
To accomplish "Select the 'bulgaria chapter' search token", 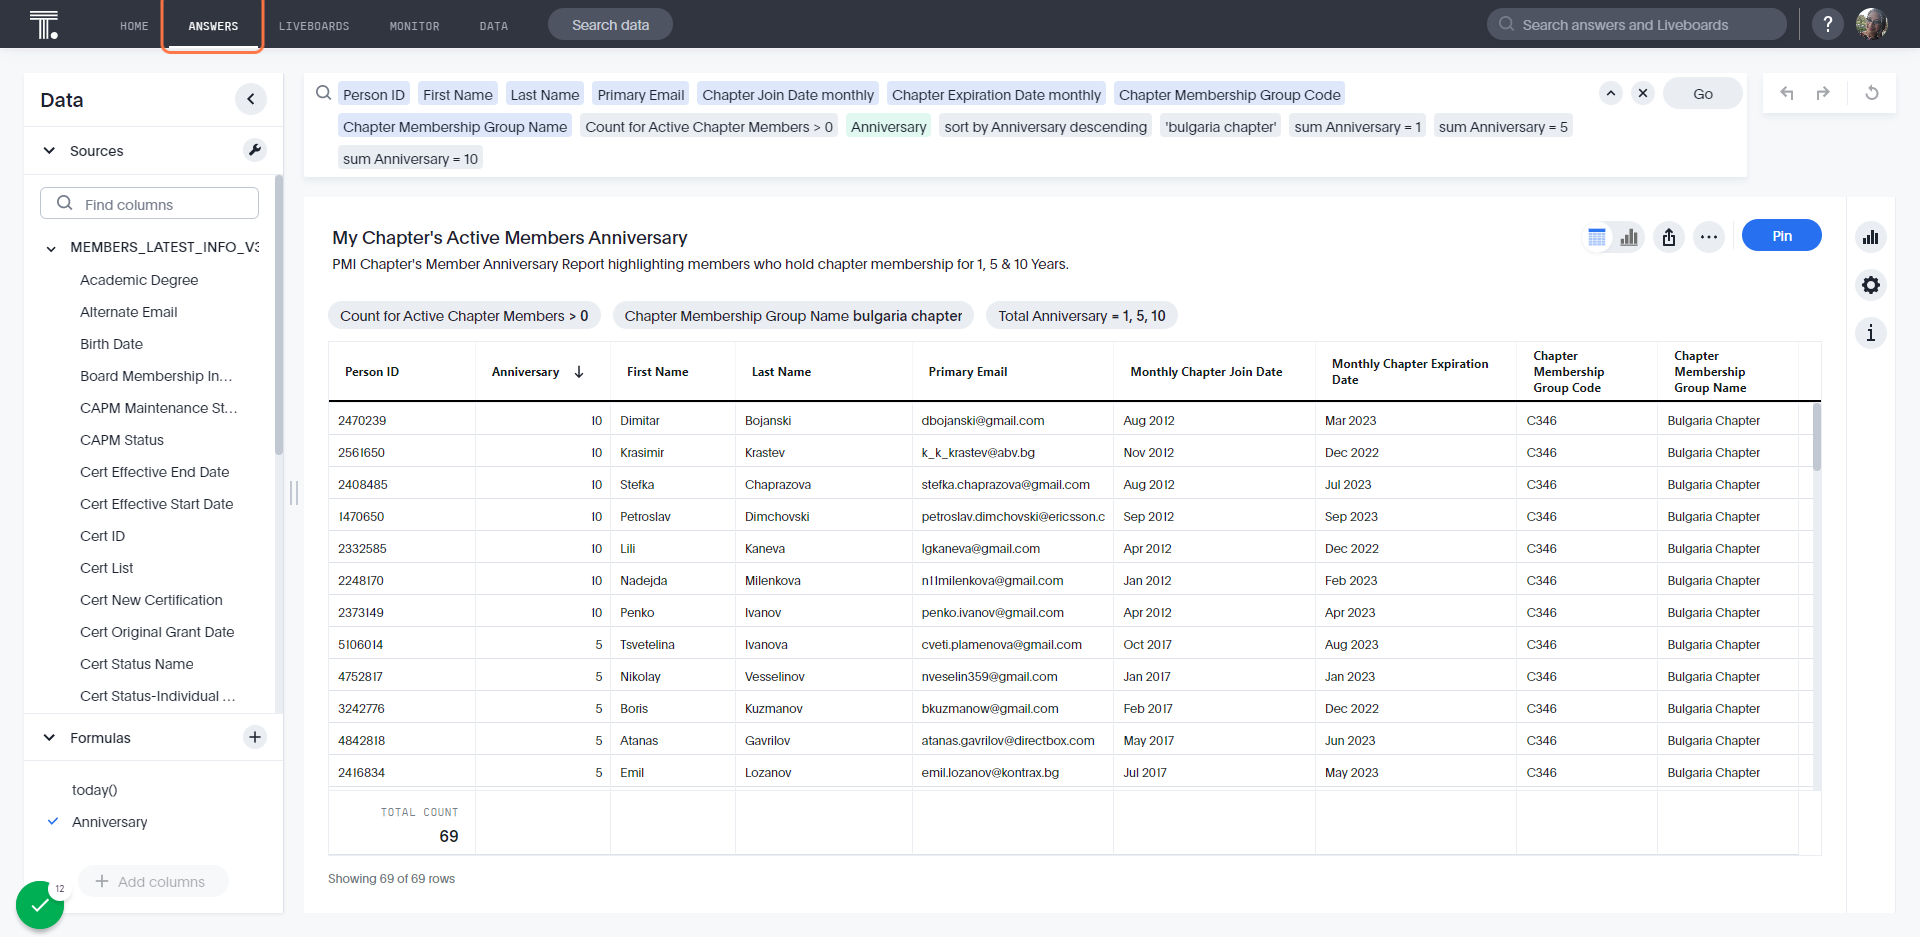I will tap(1221, 126).
